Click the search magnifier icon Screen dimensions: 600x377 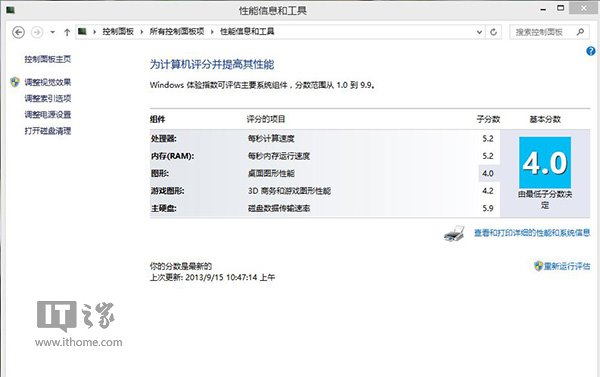[x=580, y=32]
